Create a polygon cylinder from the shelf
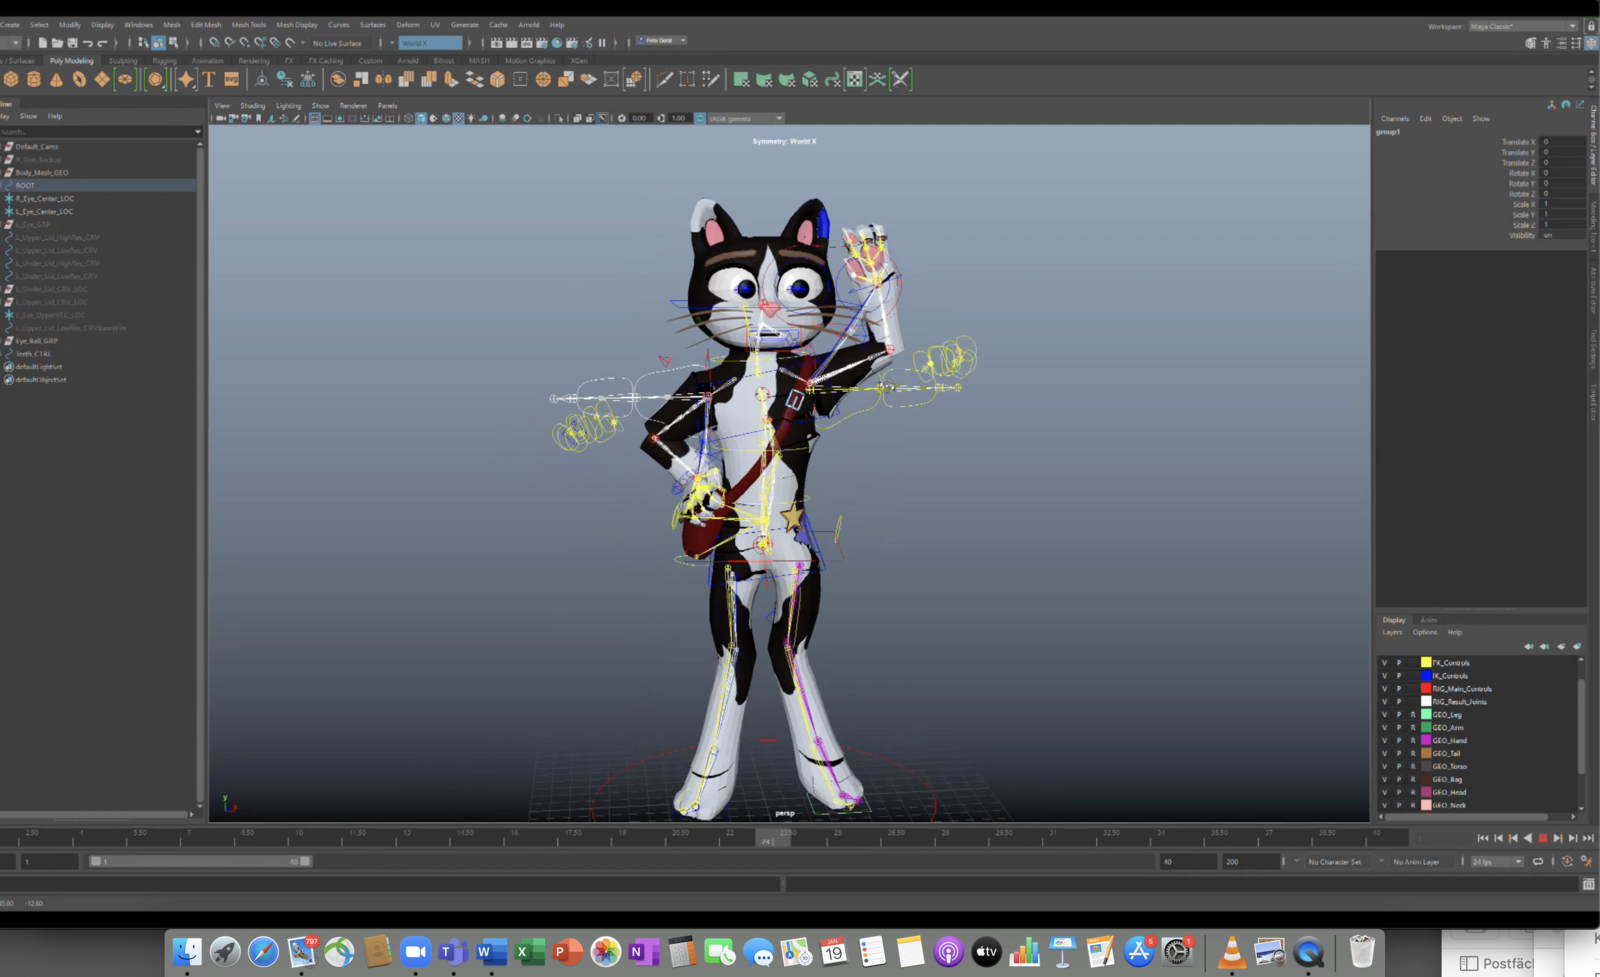The width and height of the screenshot is (1600, 977). [33, 79]
